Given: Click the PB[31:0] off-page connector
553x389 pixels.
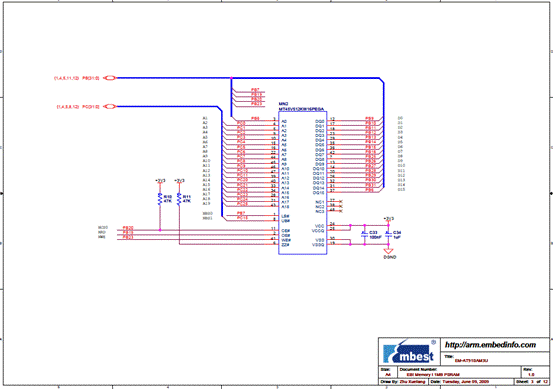Looking at the screenshot, I should pos(110,78).
